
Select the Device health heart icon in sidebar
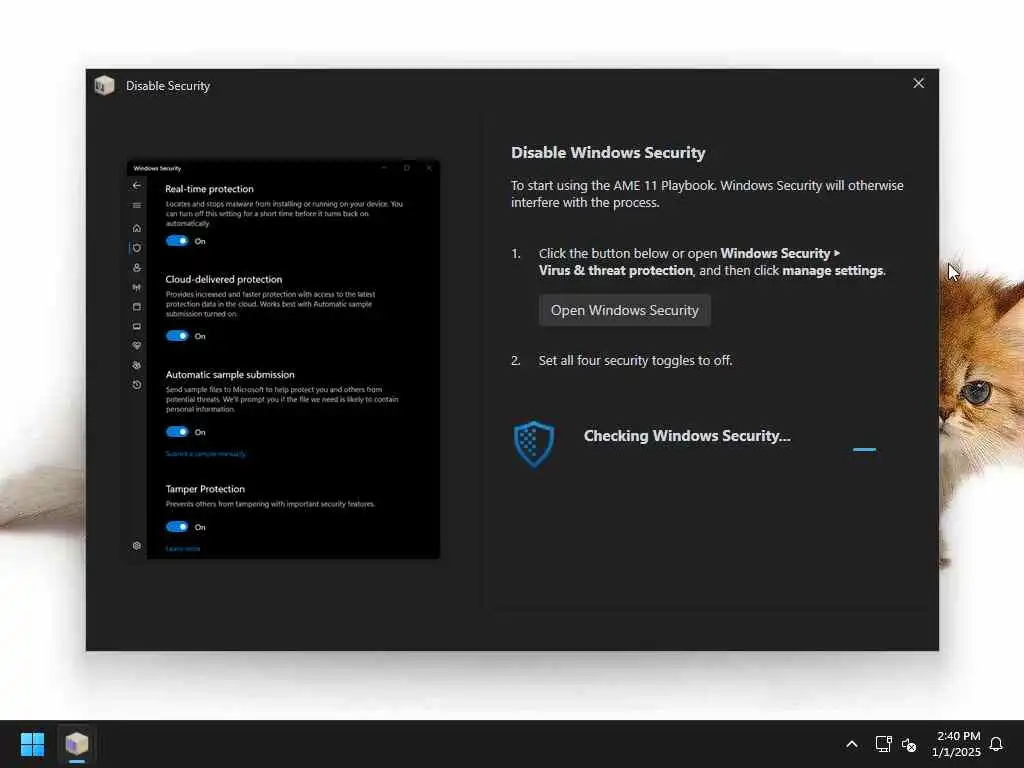point(136,345)
